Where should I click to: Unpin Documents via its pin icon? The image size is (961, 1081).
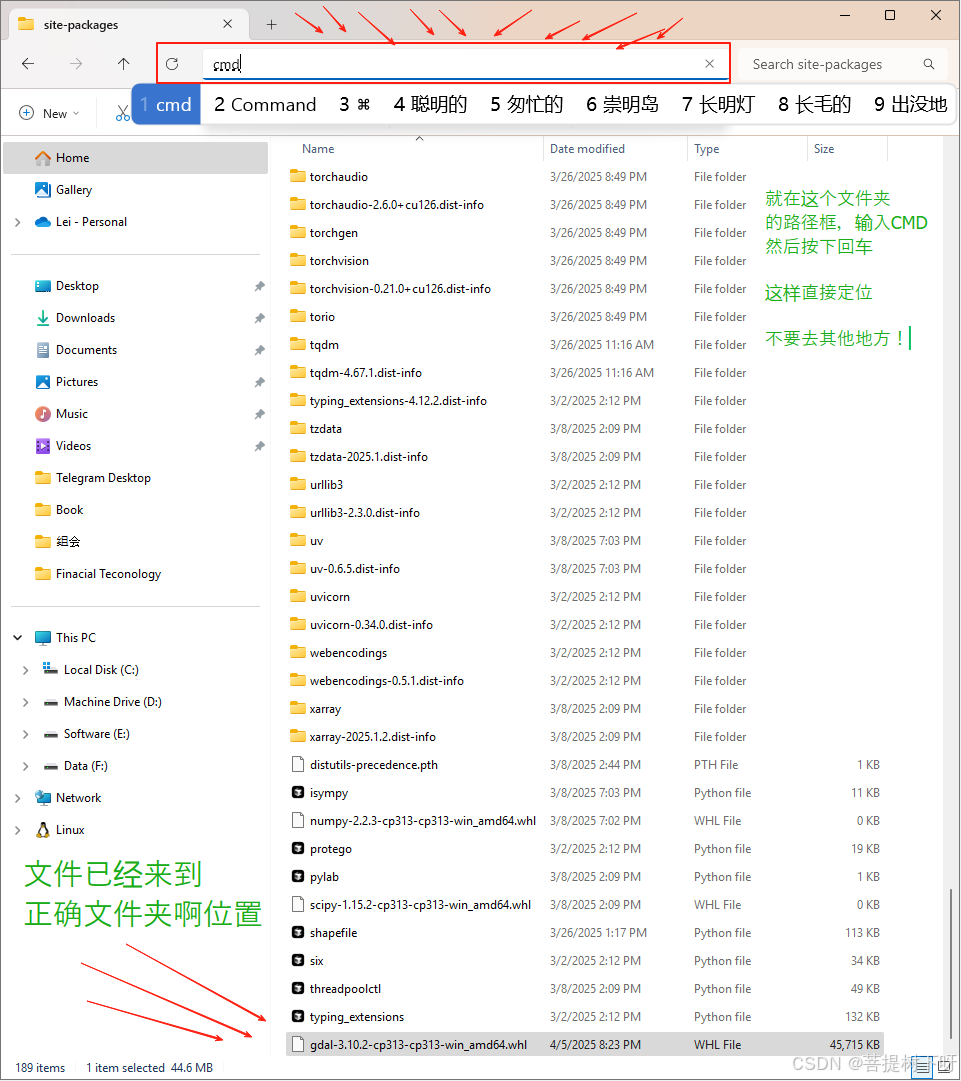259,350
